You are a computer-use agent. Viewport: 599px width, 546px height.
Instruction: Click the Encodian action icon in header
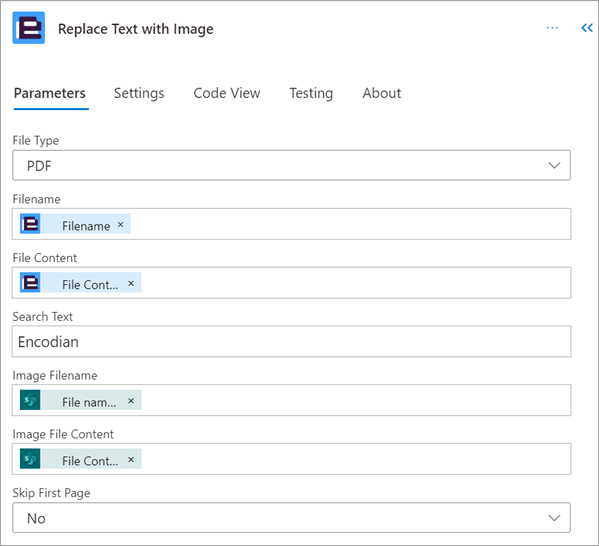click(29, 28)
